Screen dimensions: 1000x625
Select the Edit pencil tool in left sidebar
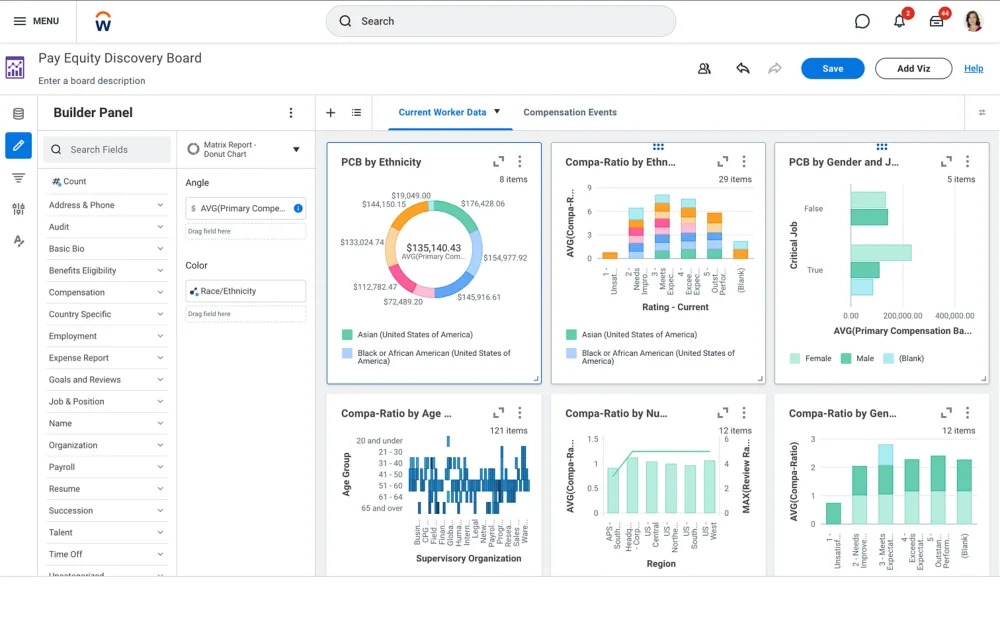point(18,146)
